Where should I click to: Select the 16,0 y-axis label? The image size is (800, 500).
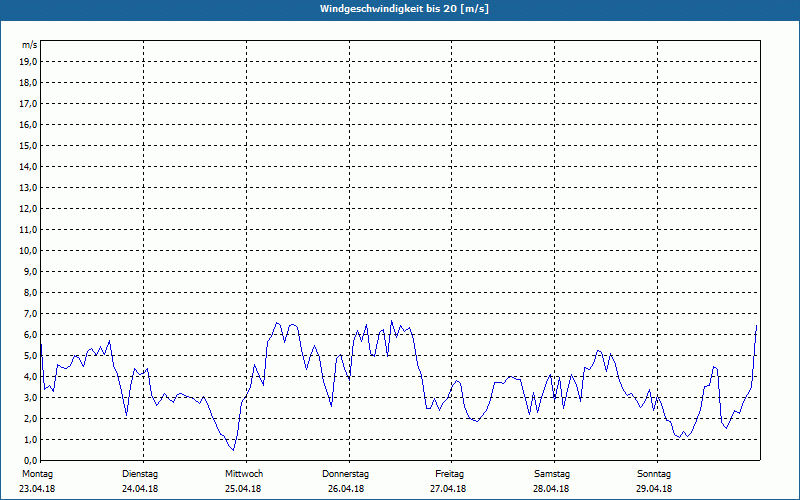pyautogui.click(x=28, y=124)
